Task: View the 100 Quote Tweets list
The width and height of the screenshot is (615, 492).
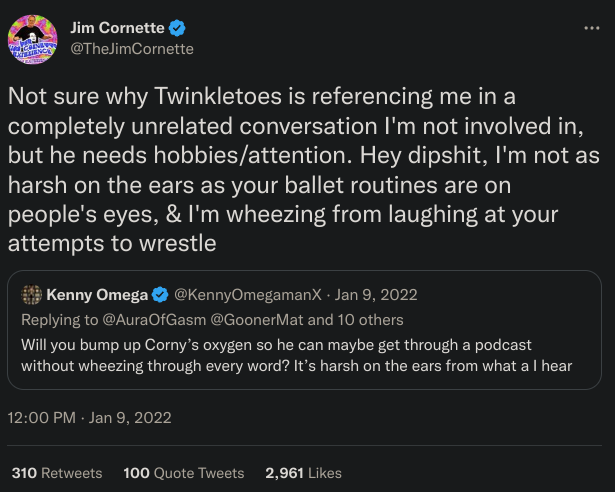Action: pyautogui.click(x=183, y=473)
